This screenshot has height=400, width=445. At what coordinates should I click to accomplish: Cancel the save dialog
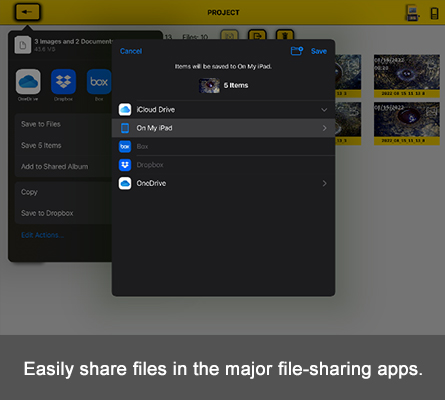131,51
